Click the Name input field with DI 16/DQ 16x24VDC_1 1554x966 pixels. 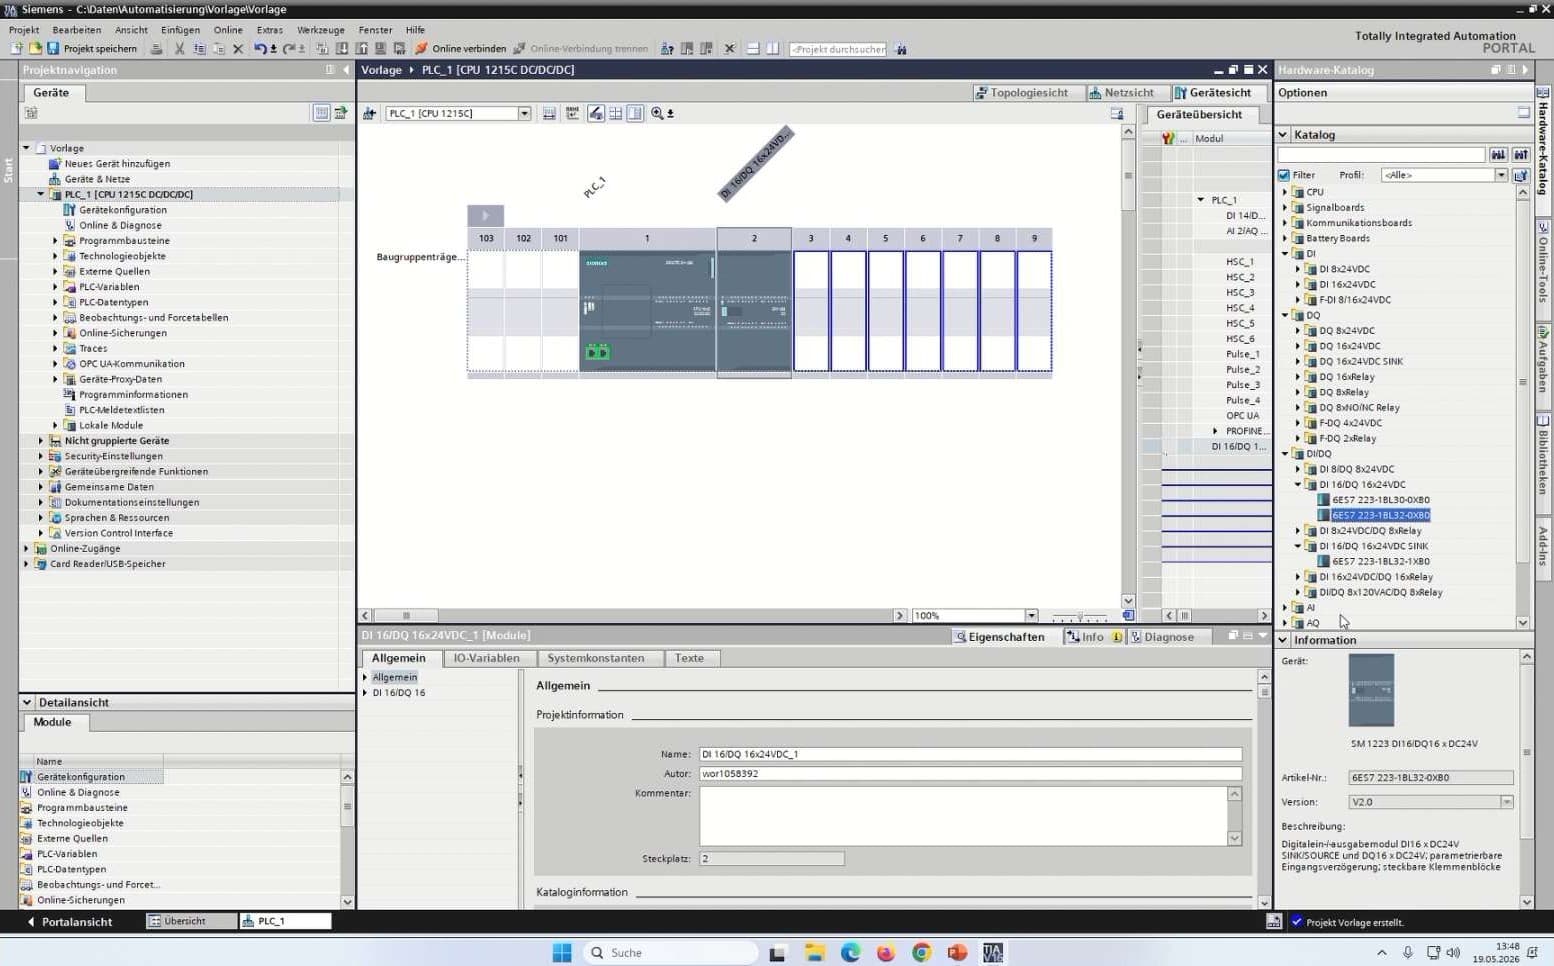click(x=970, y=755)
